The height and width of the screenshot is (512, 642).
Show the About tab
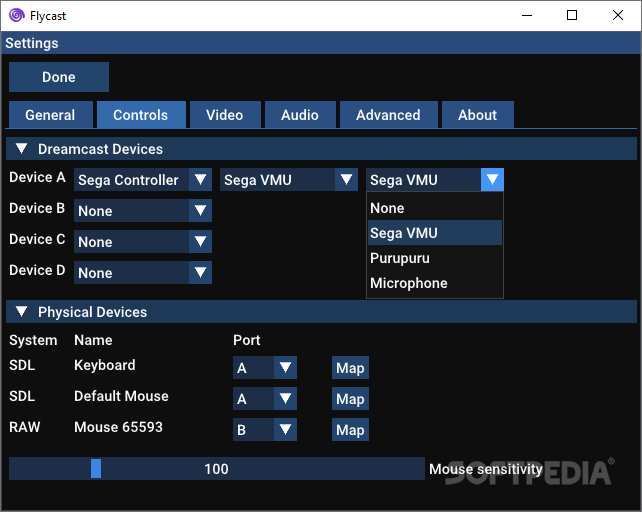477,115
